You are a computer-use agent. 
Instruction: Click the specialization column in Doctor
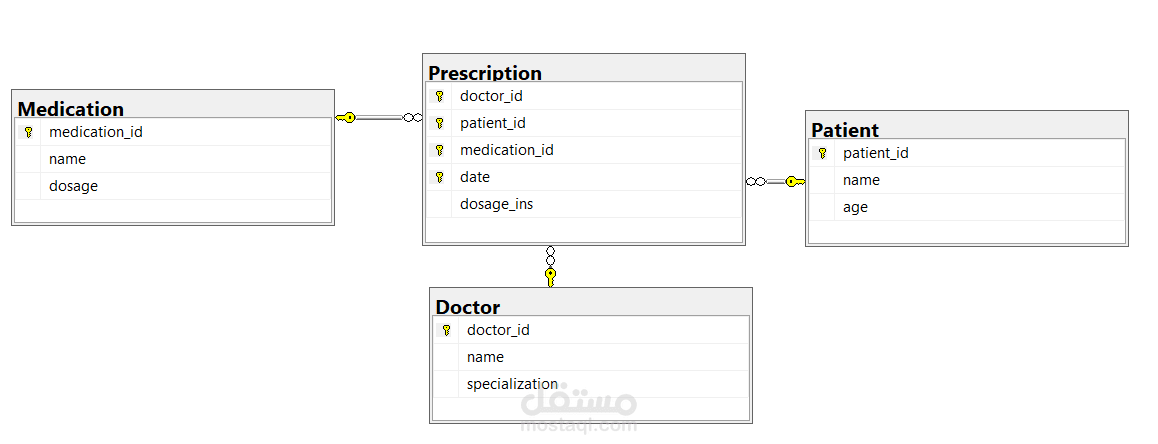coord(512,384)
